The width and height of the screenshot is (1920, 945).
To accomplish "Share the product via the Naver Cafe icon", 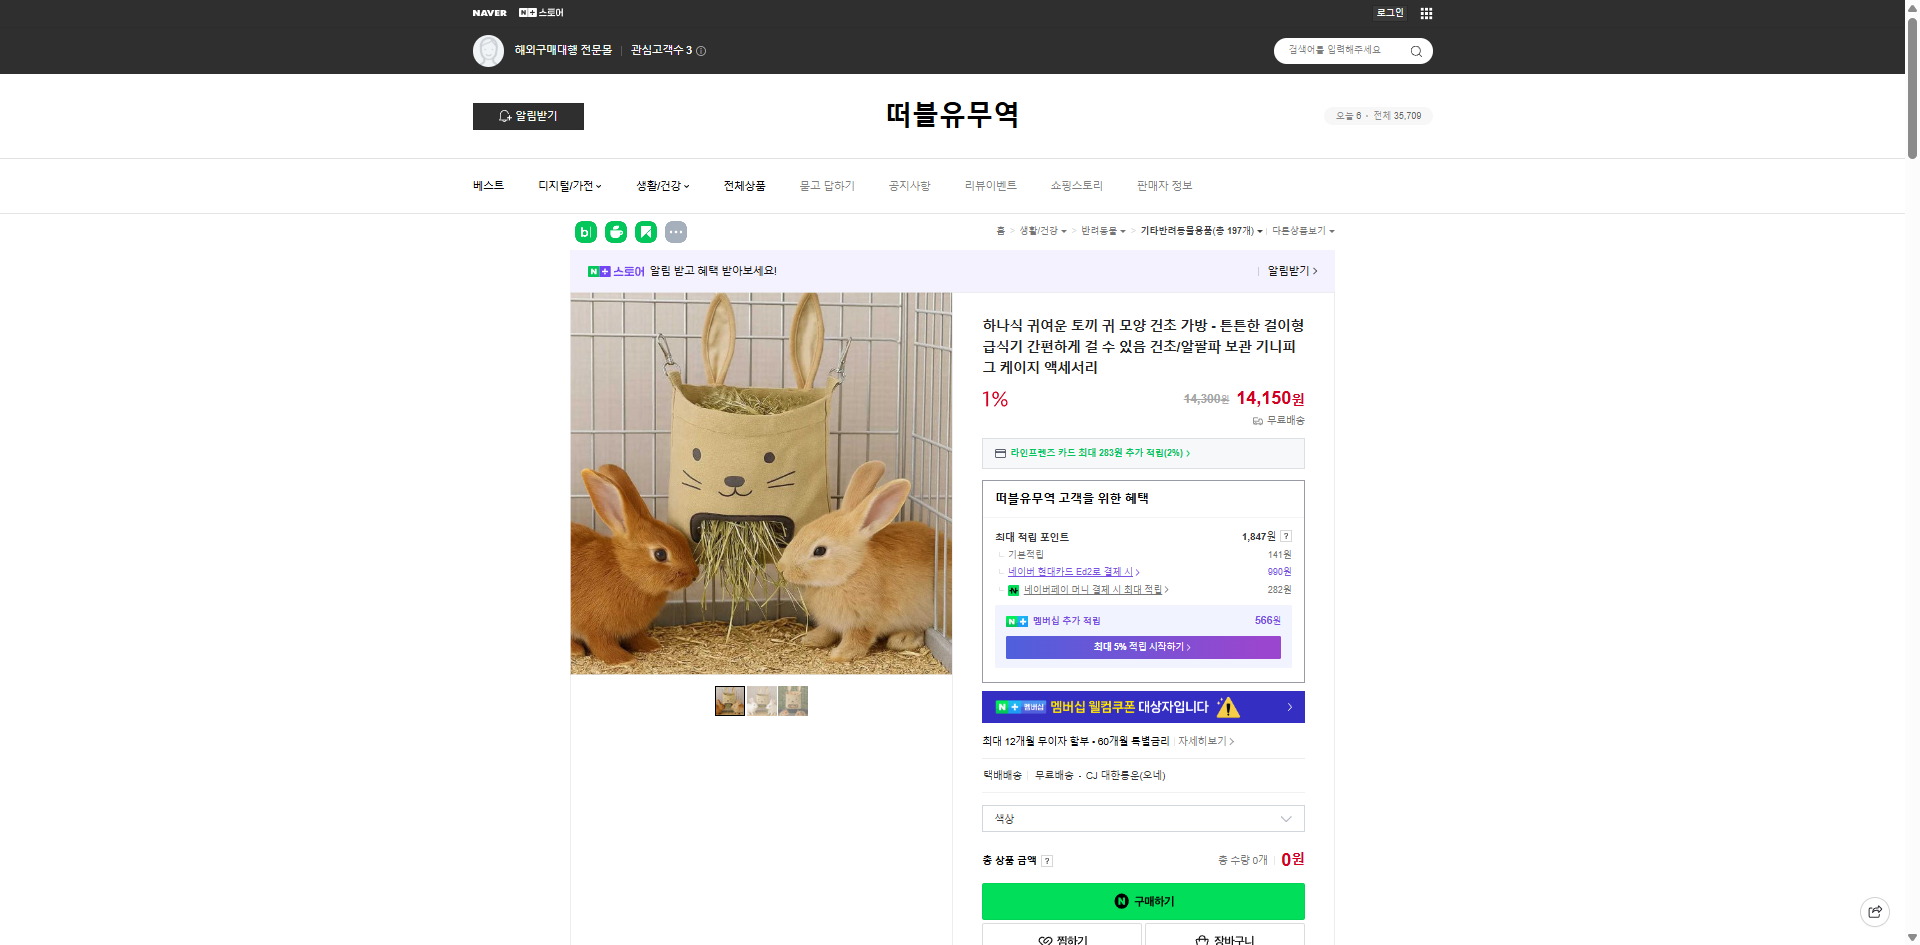I will [614, 231].
